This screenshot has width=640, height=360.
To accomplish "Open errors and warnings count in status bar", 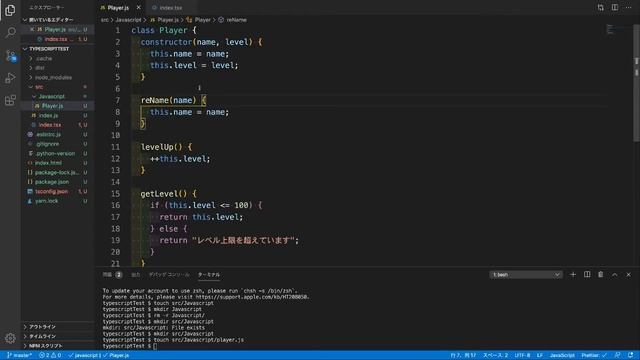I will pyautogui.click(x=50, y=356).
